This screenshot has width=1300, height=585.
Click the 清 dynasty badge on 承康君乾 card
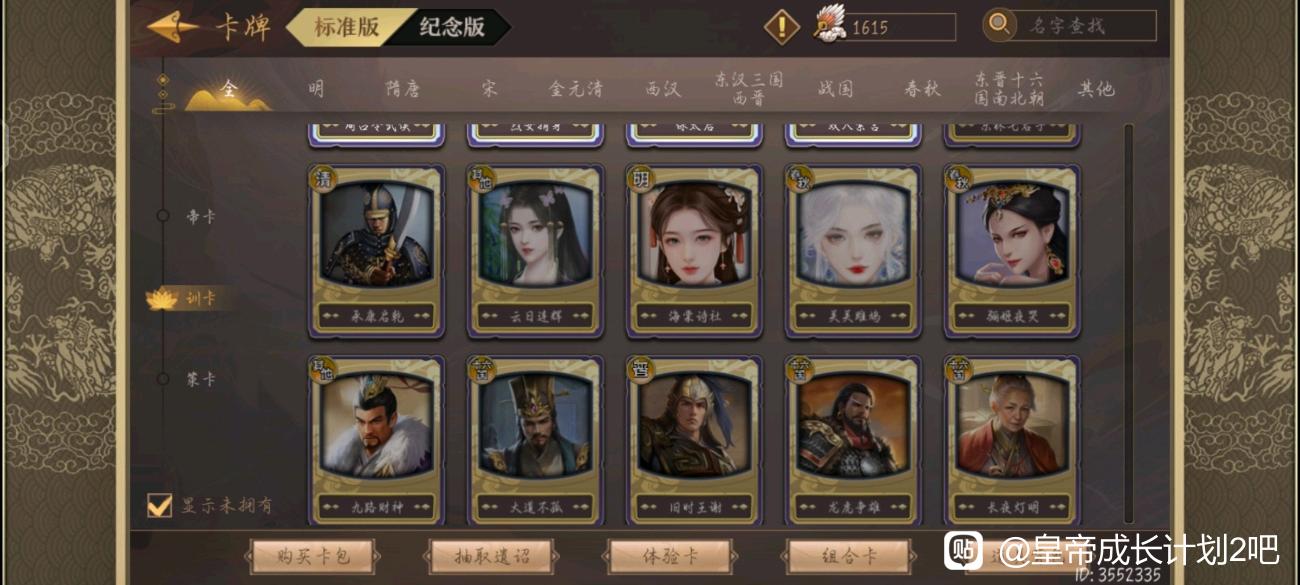coord(324,179)
